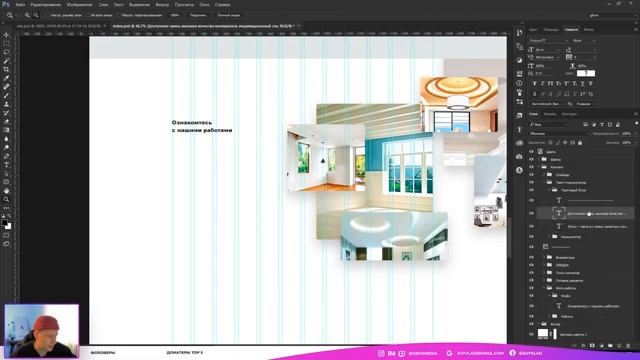Select the Magic Wand tool
This screenshot has height=360, width=640.
(6, 61)
